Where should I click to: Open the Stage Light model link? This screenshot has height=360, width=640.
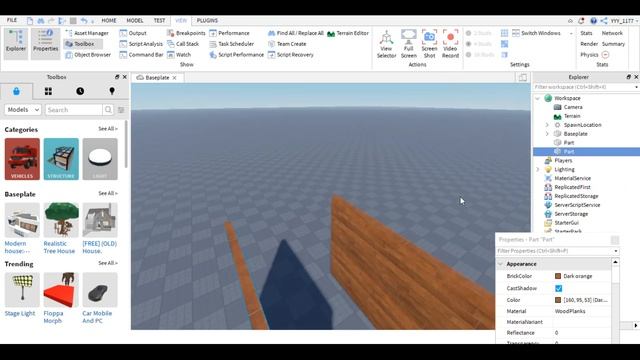pos(20,313)
